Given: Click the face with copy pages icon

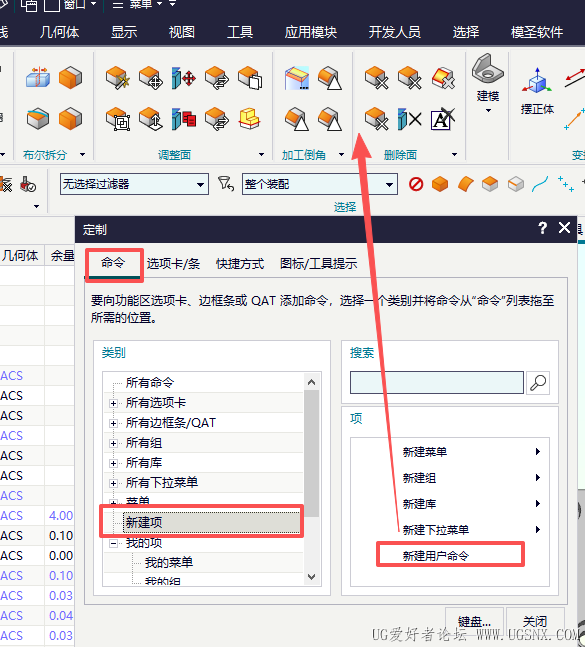Looking at the screenshot, I should click(x=250, y=78).
